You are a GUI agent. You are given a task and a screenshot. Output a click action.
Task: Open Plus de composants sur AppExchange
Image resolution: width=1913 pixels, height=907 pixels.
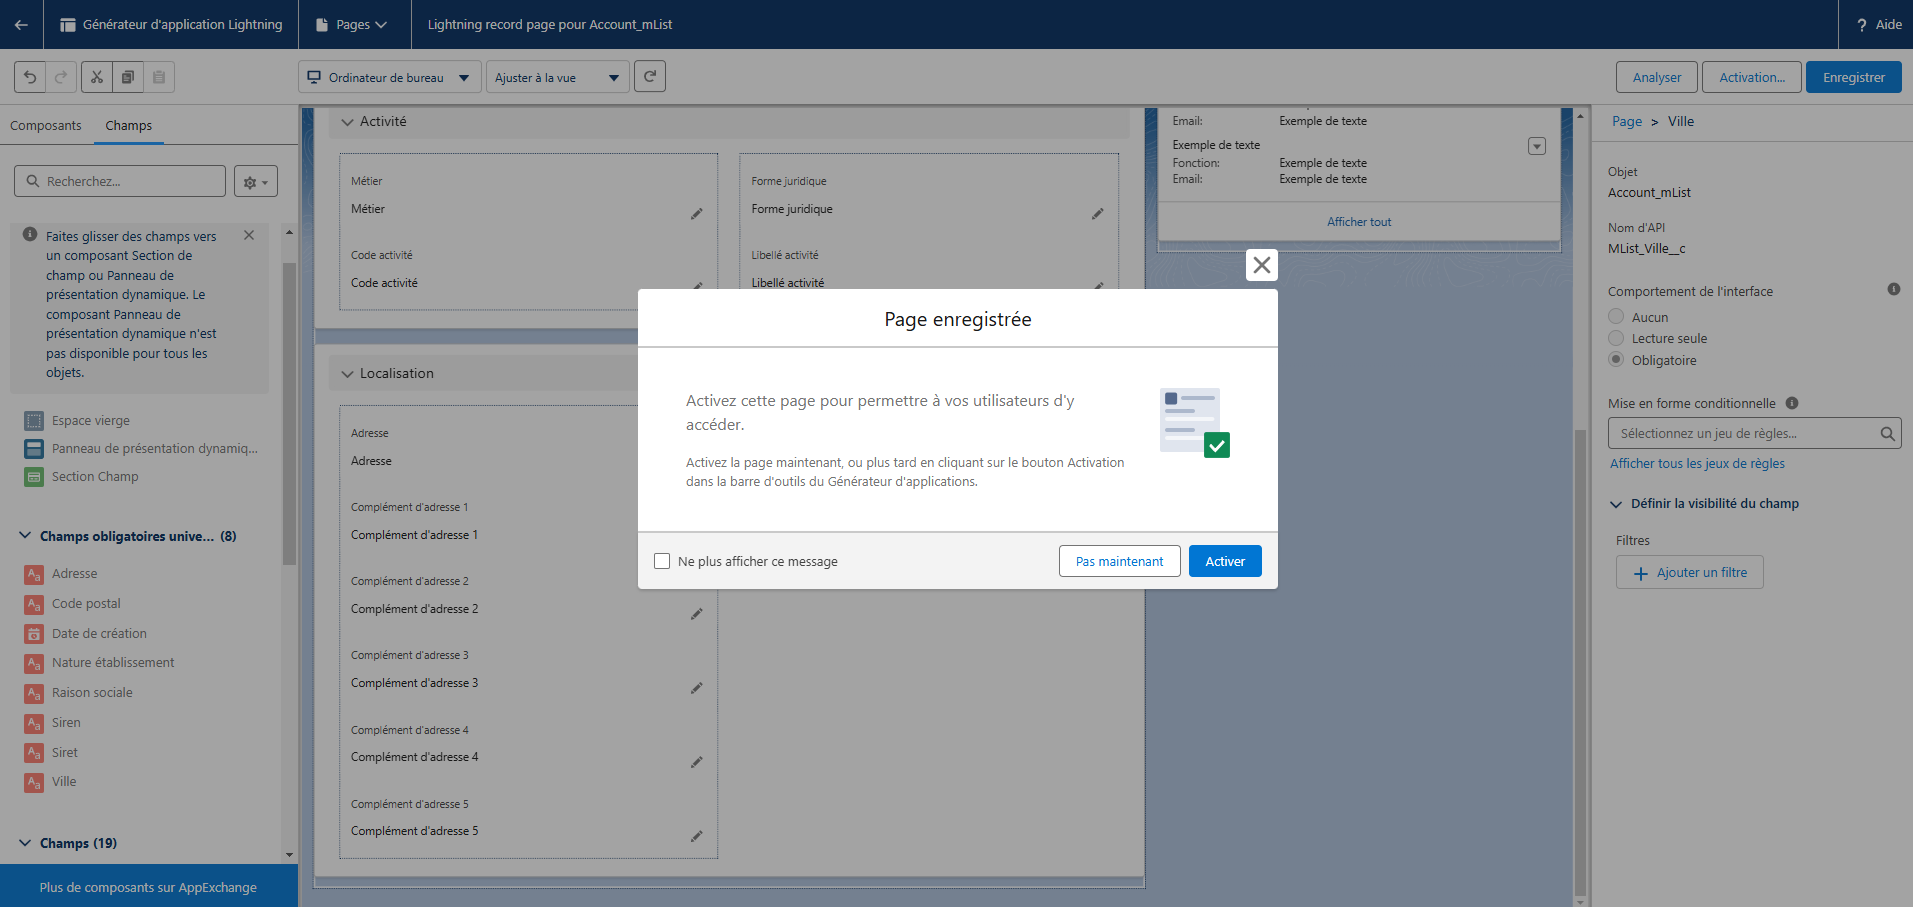pyautogui.click(x=149, y=887)
